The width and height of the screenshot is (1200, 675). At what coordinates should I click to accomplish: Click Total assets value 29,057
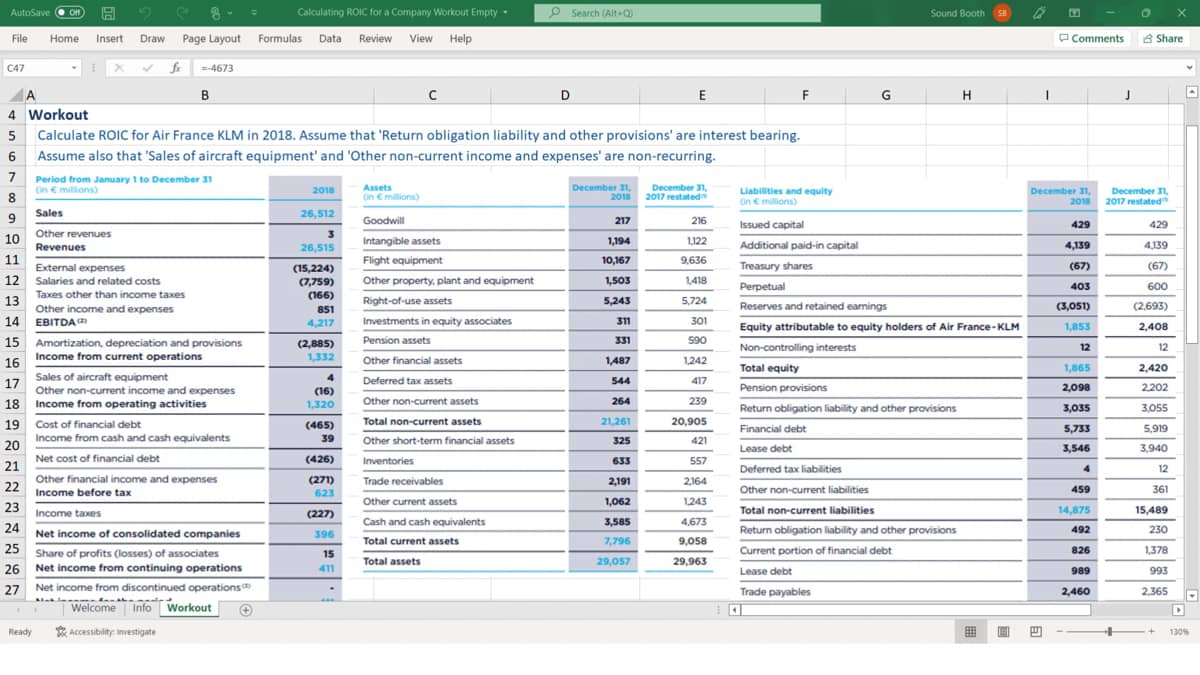pyautogui.click(x=613, y=562)
